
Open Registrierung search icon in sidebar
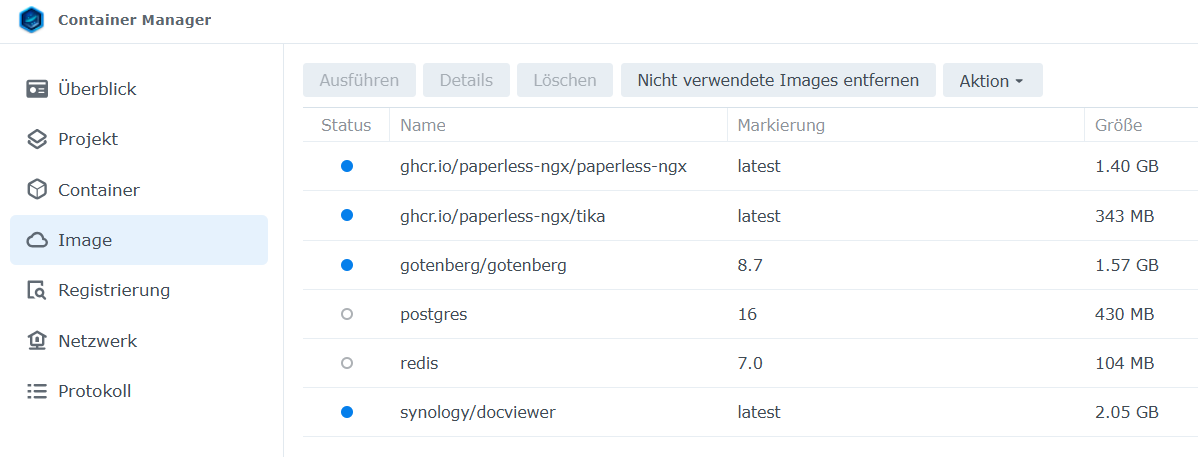[37, 291]
